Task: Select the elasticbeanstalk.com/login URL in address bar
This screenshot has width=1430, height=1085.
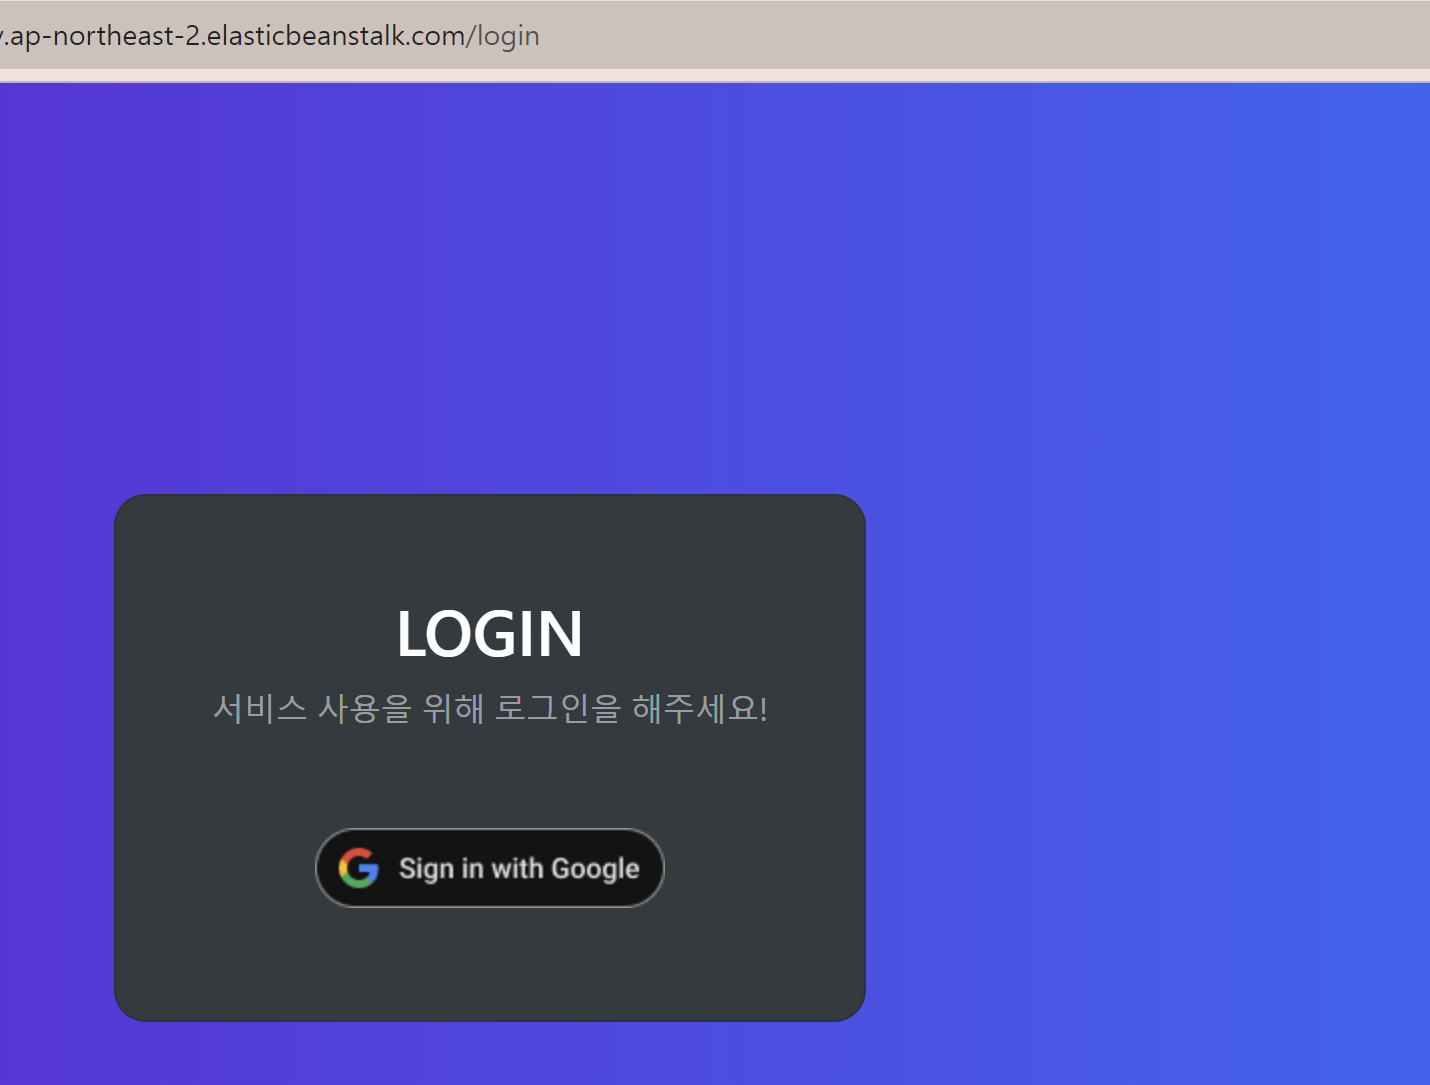Action: coord(269,36)
